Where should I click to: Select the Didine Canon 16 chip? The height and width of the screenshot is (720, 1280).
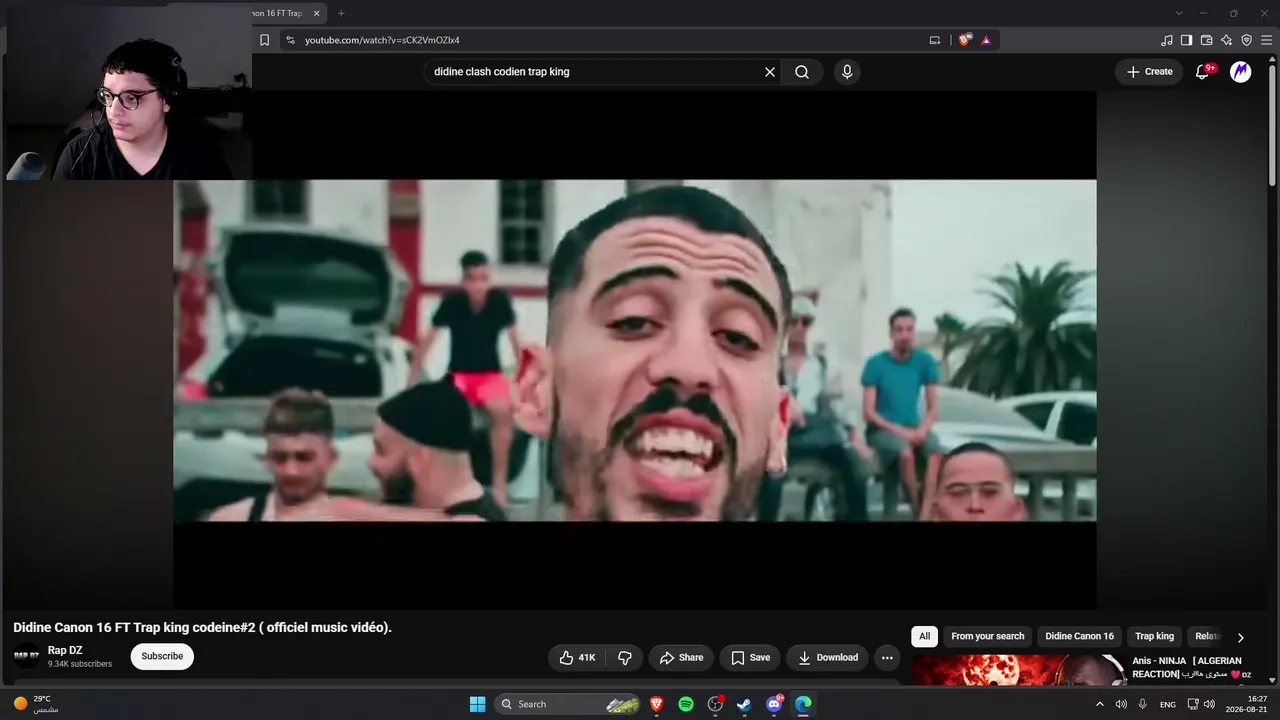tap(1079, 636)
